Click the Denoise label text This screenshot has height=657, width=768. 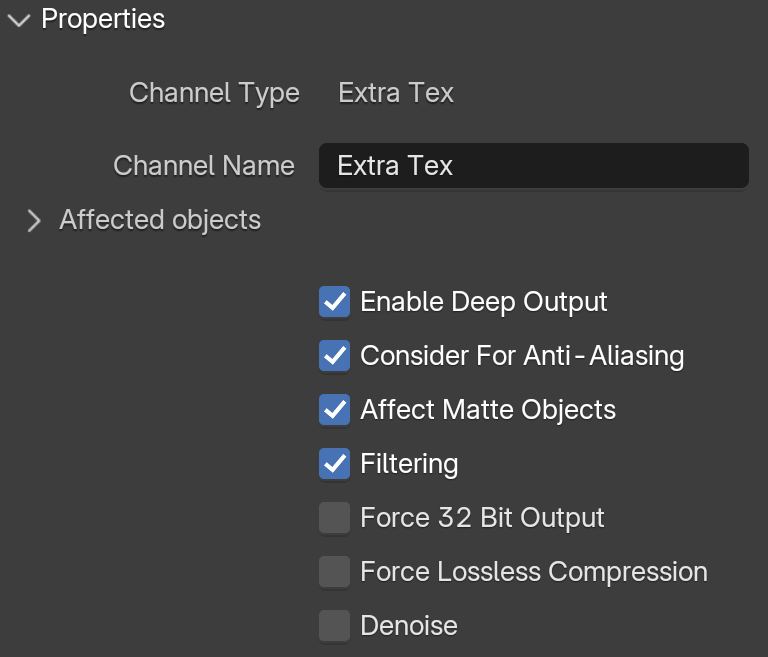pyautogui.click(x=409, y=626)
